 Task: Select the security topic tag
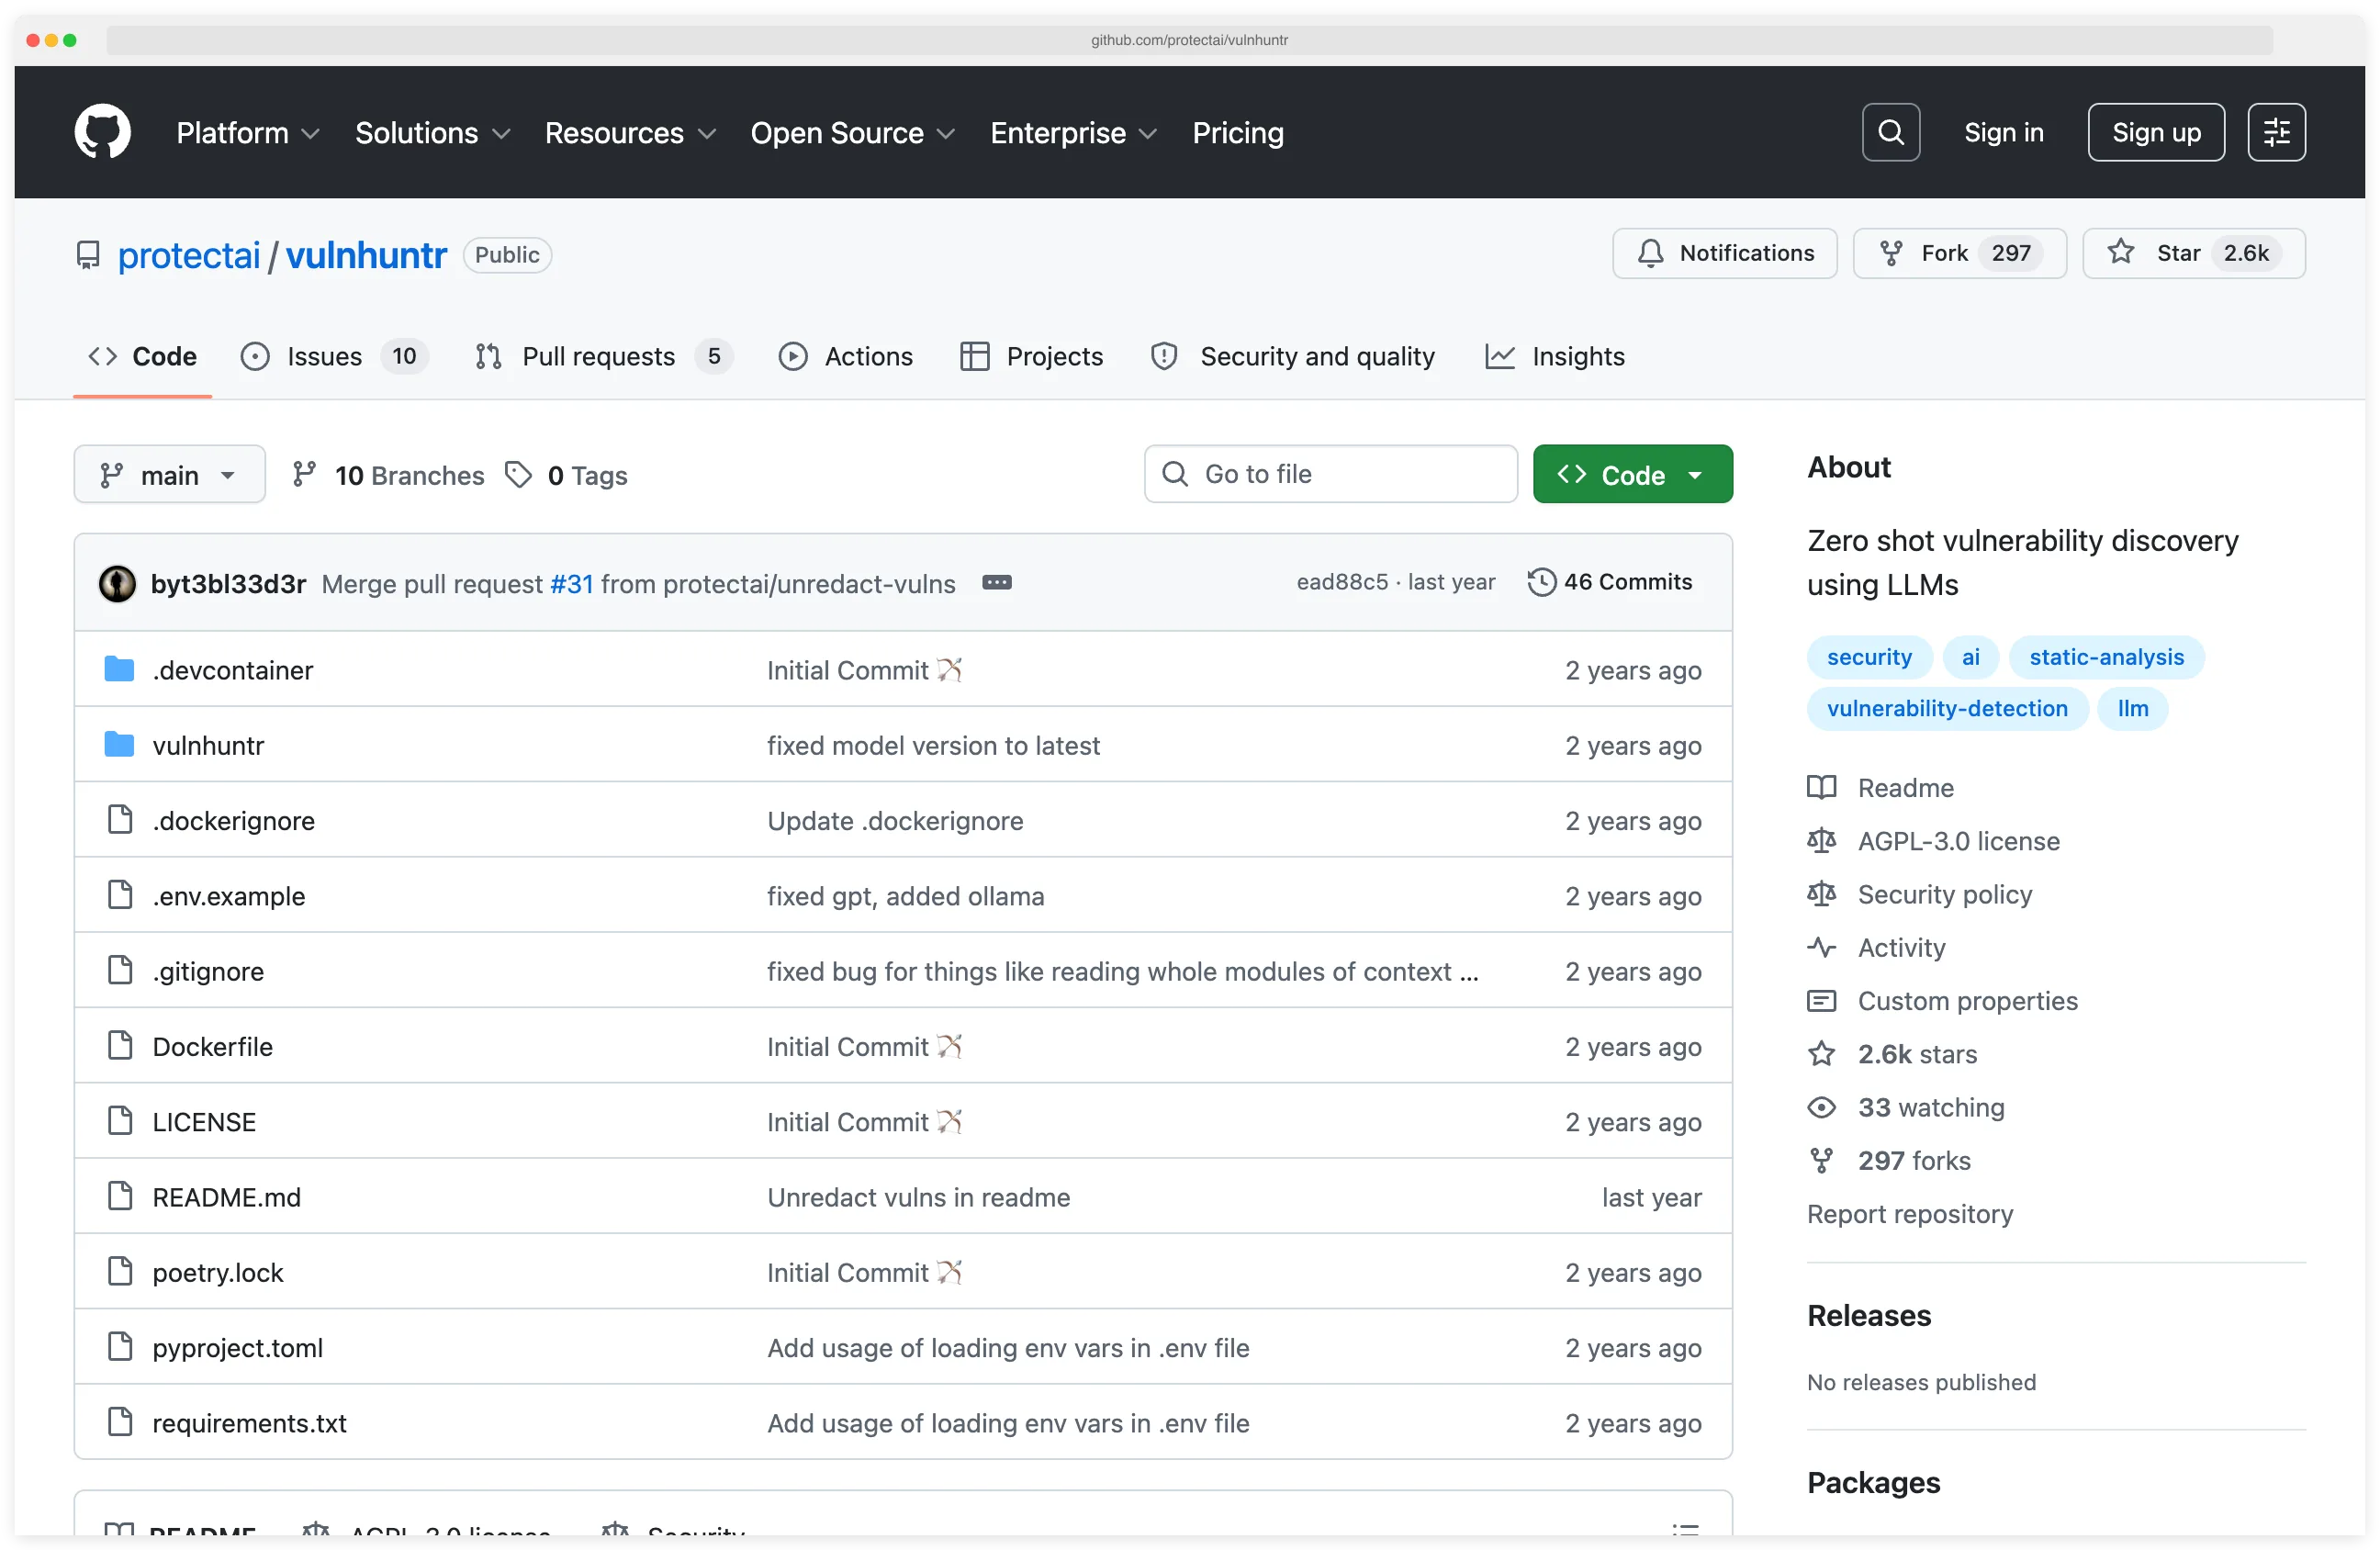coord(1869,657)
